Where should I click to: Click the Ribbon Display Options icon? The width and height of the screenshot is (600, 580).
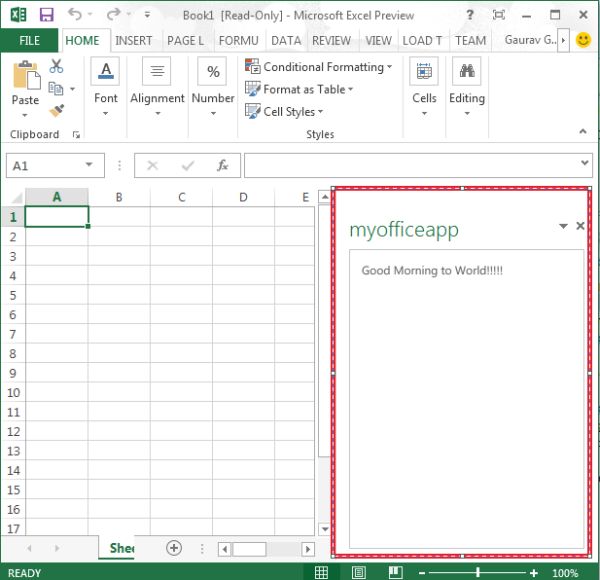(x=499, y=15)
